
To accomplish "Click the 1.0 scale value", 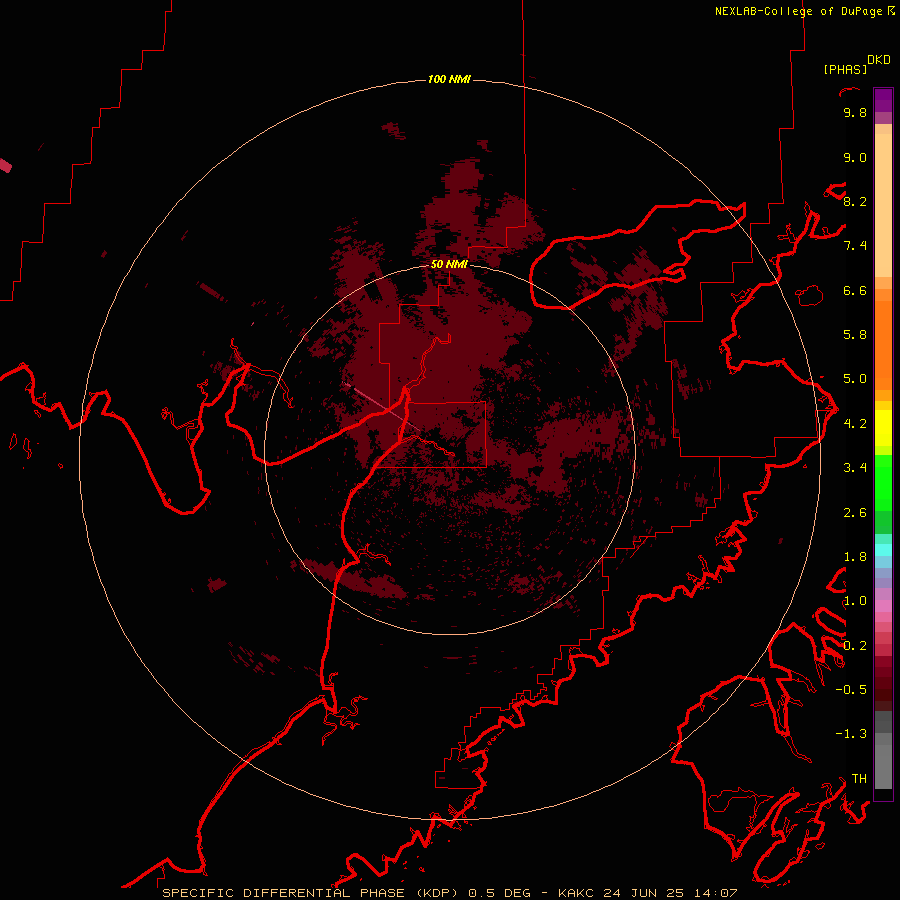I will 855,601.
